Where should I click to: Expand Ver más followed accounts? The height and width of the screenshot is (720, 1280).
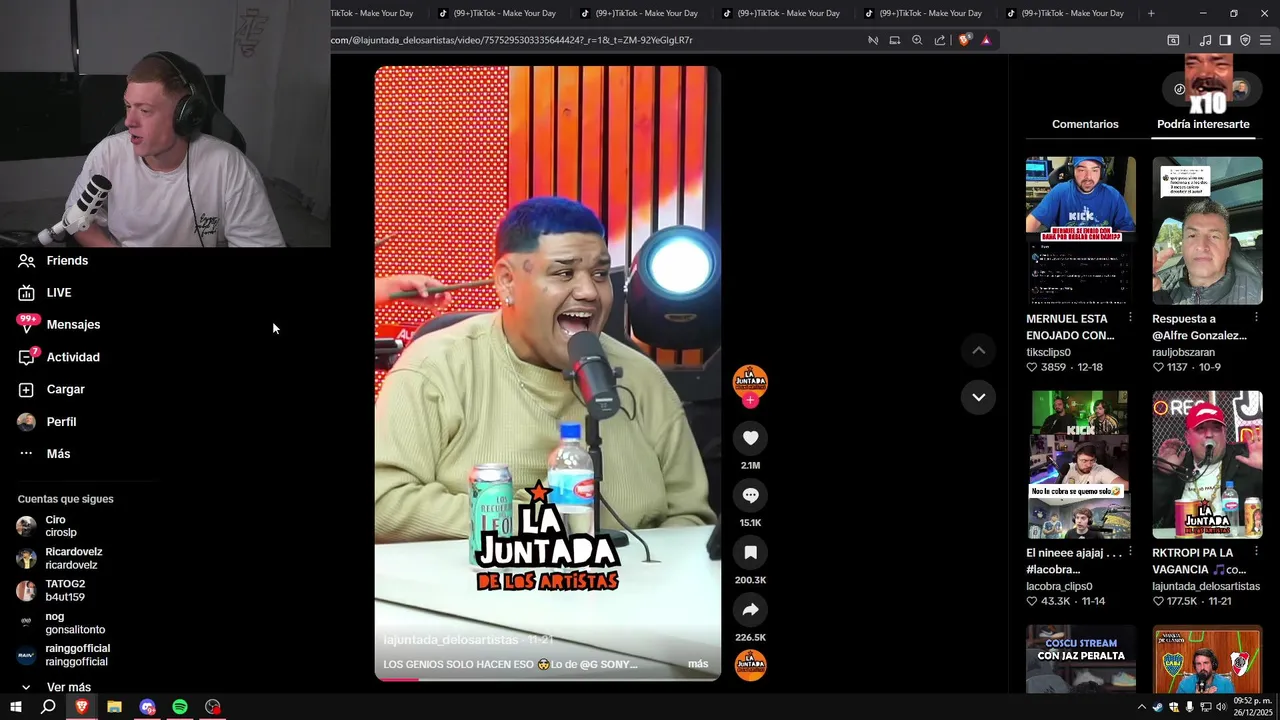[x=56, y=687]
